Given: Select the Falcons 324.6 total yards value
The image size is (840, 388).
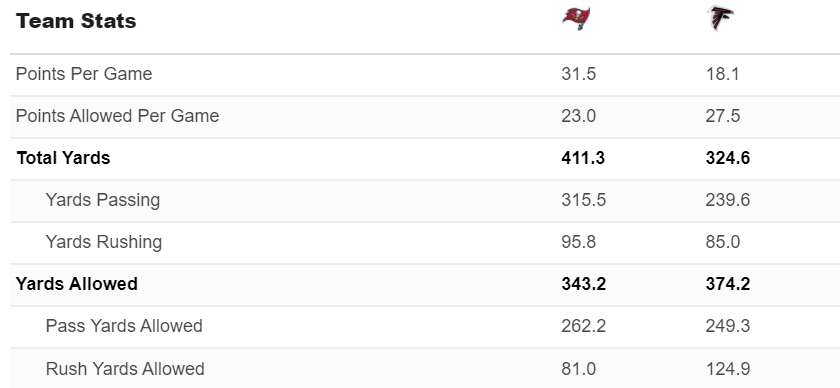Looking at the screenshot, I should pyautogui.click(x=728, y=158).
